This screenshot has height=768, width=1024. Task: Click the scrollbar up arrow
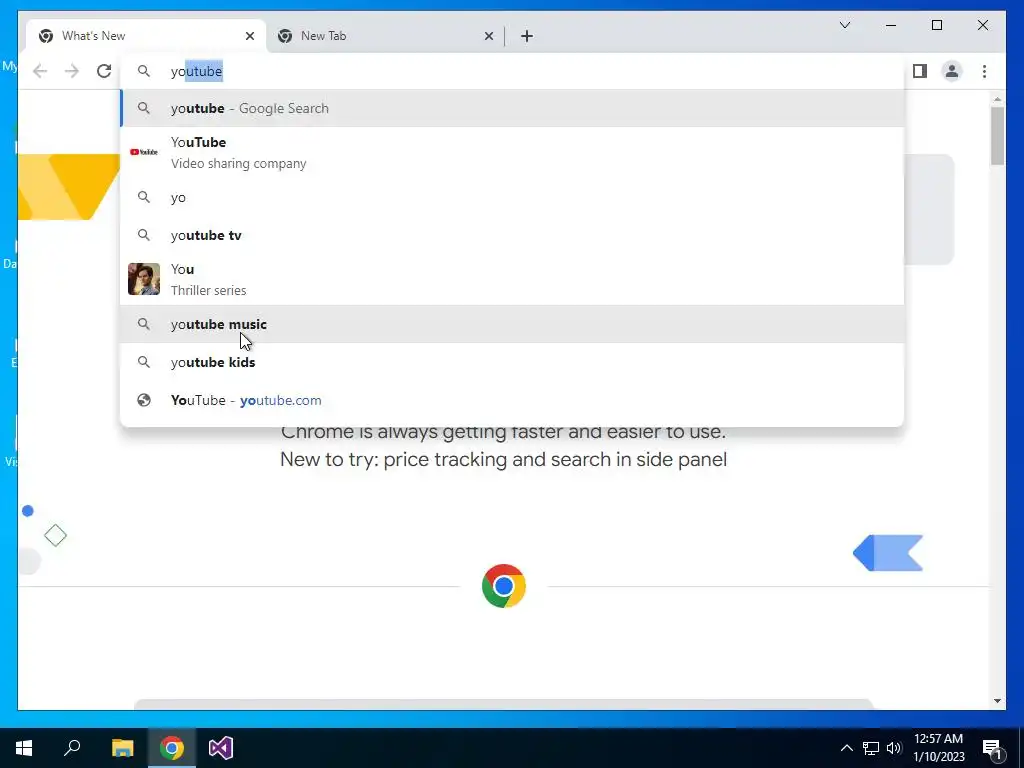[x=997, y=99]
